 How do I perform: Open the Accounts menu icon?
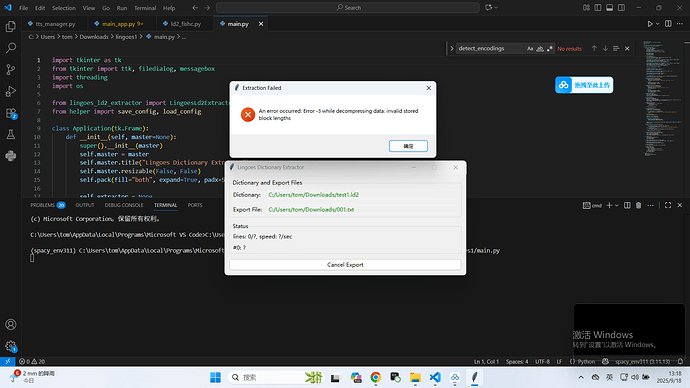point(11,325)
